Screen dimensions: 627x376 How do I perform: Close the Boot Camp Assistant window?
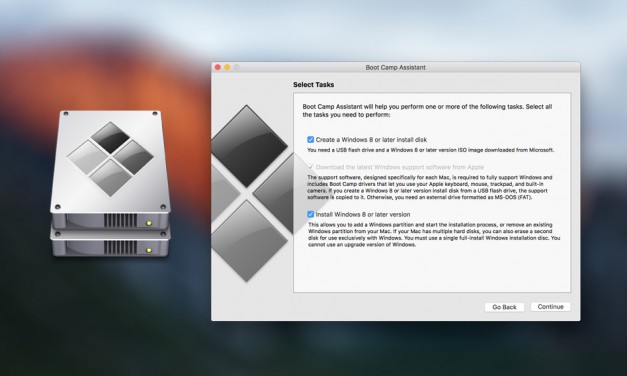[x=218, y=67]
